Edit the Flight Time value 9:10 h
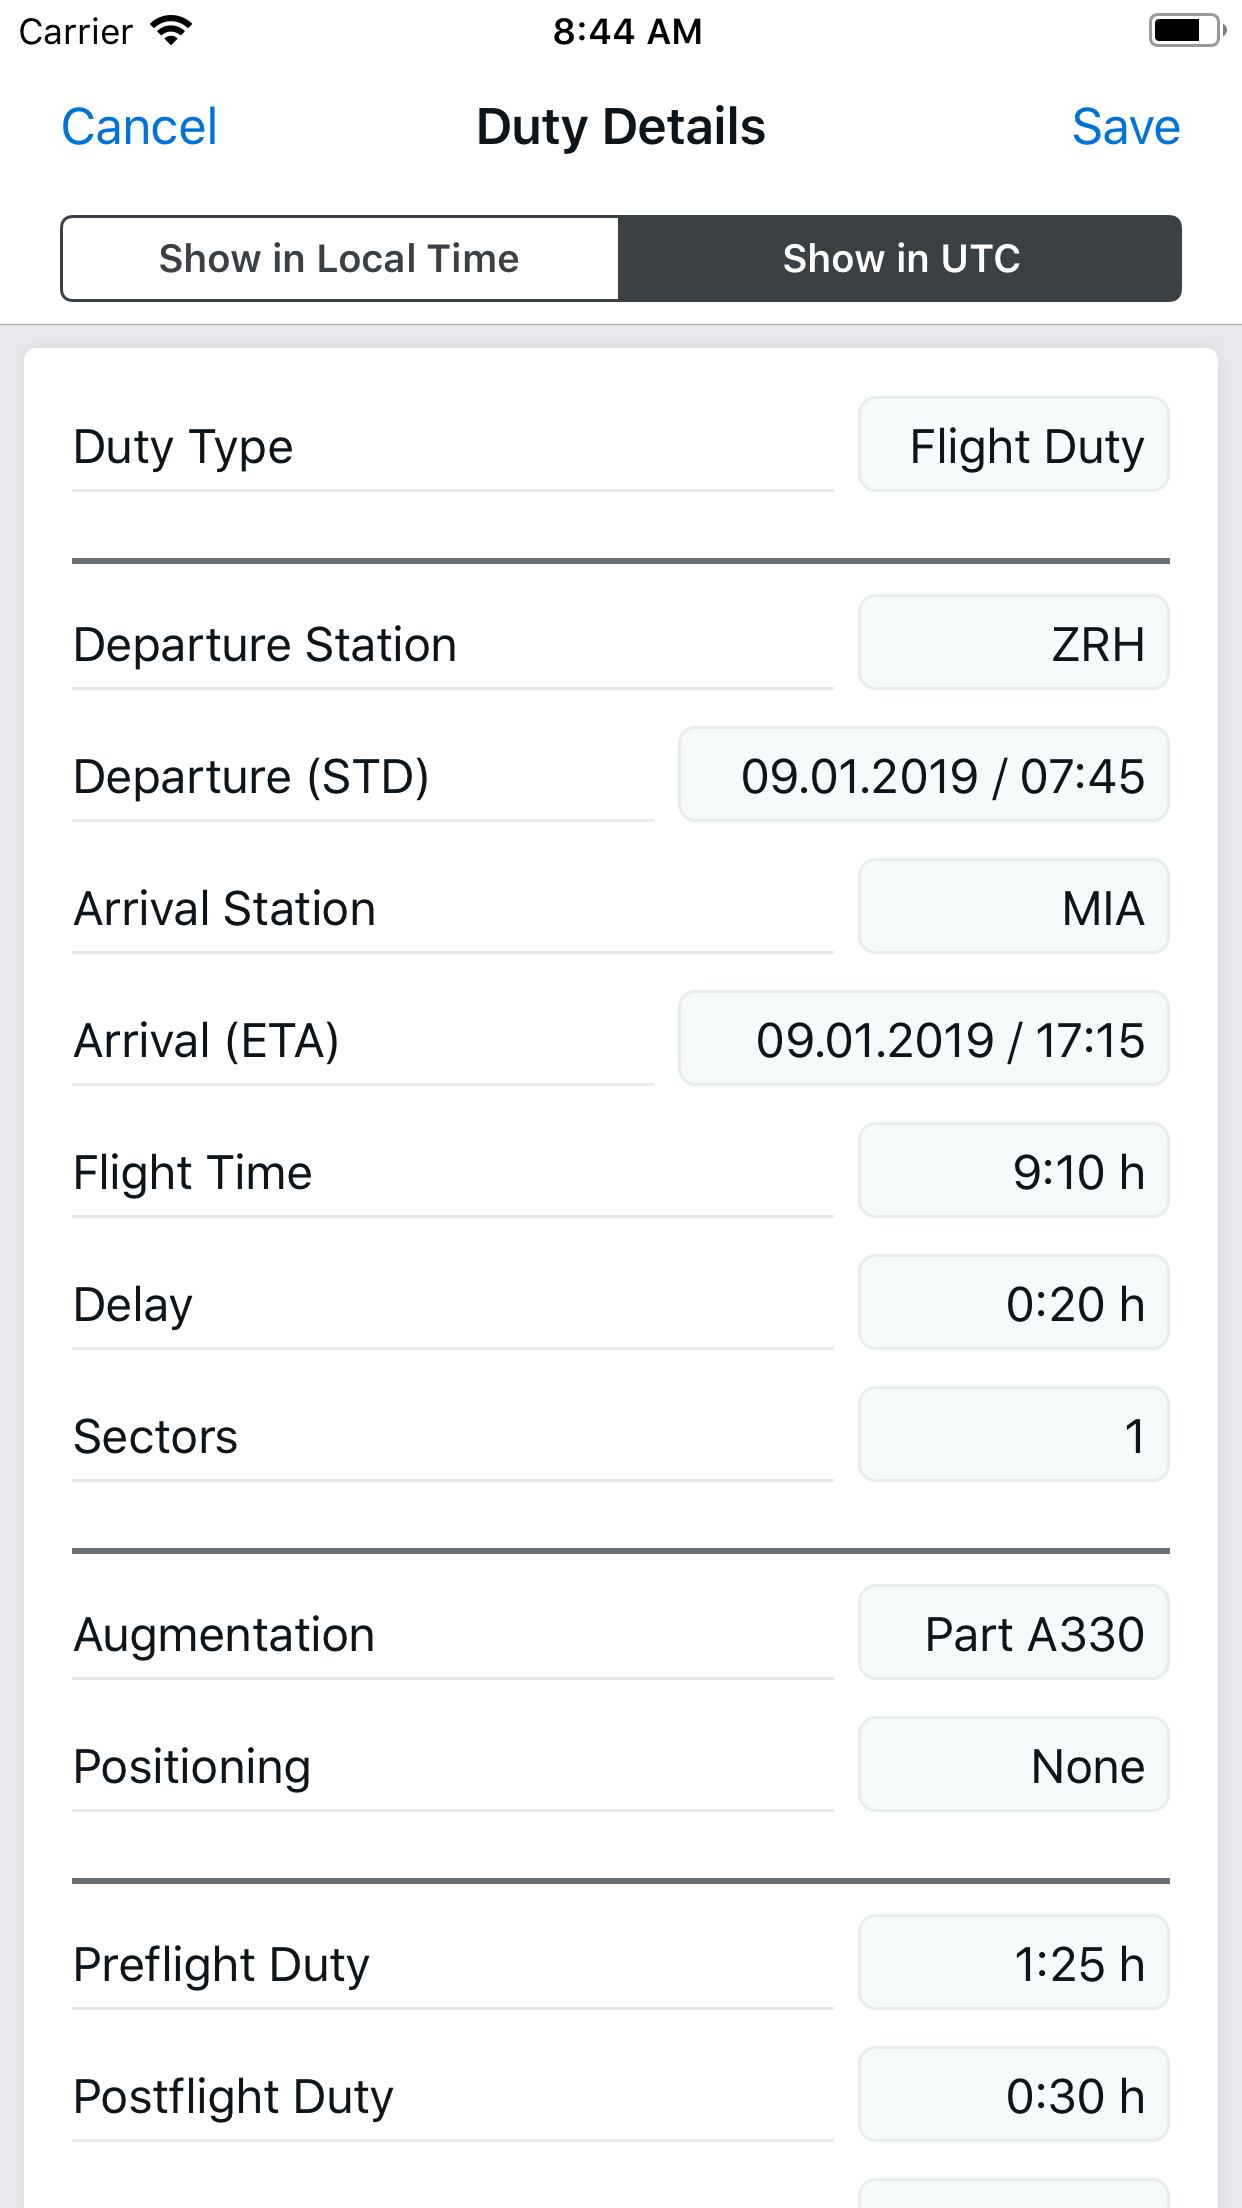This screenshot has width=1242, height=2208. (1013, 1171)
